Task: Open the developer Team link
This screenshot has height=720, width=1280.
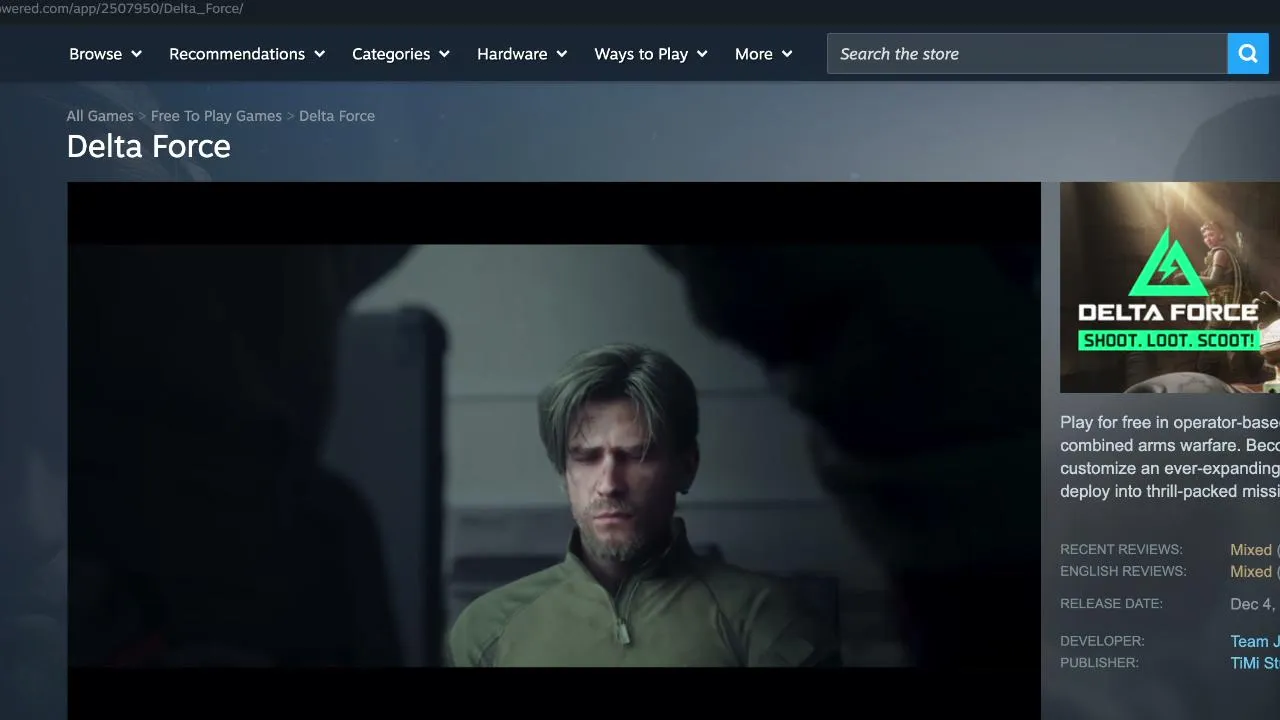Action: point(1254,641)
